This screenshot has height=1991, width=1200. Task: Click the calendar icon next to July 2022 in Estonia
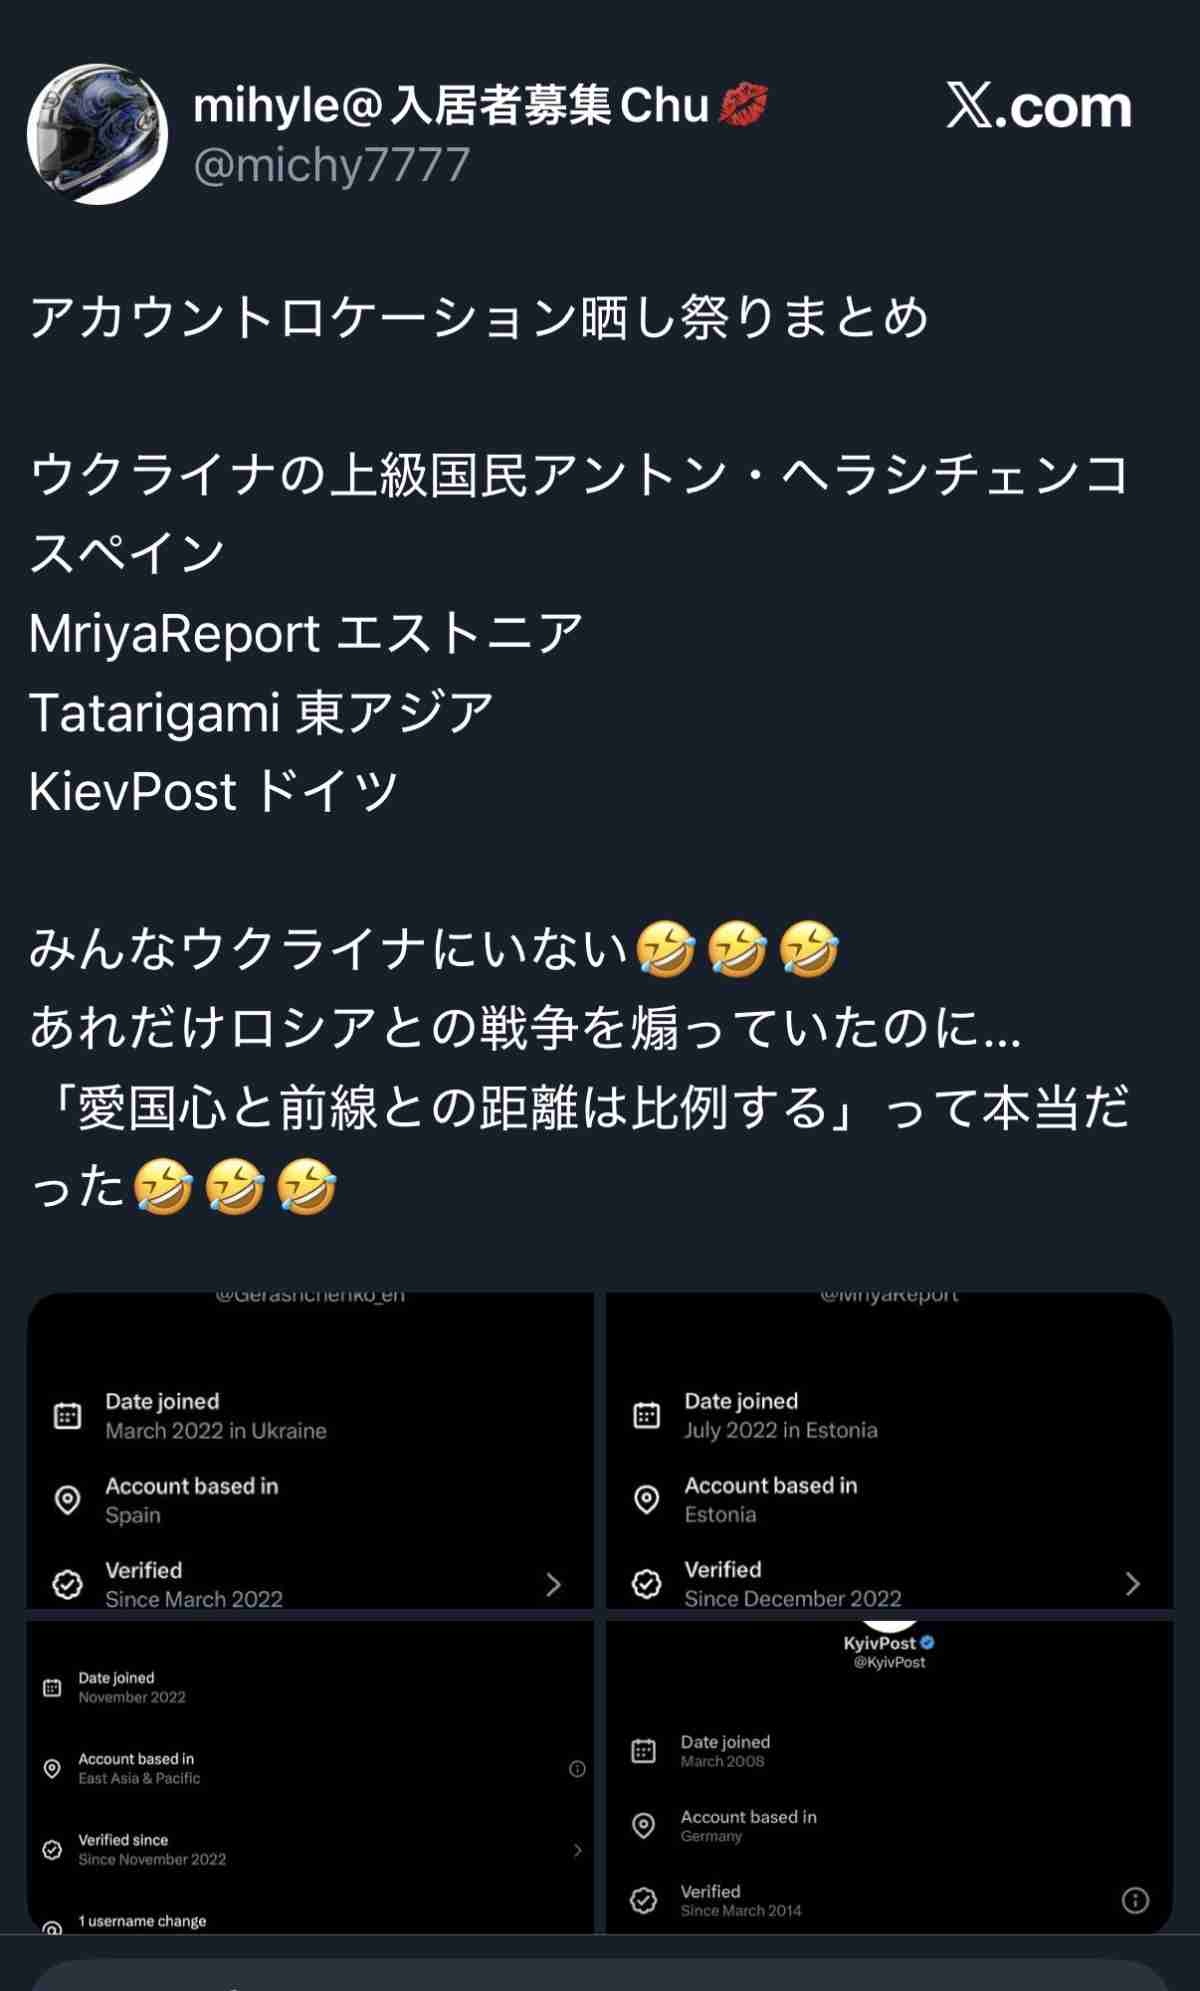coord(646,1415)
